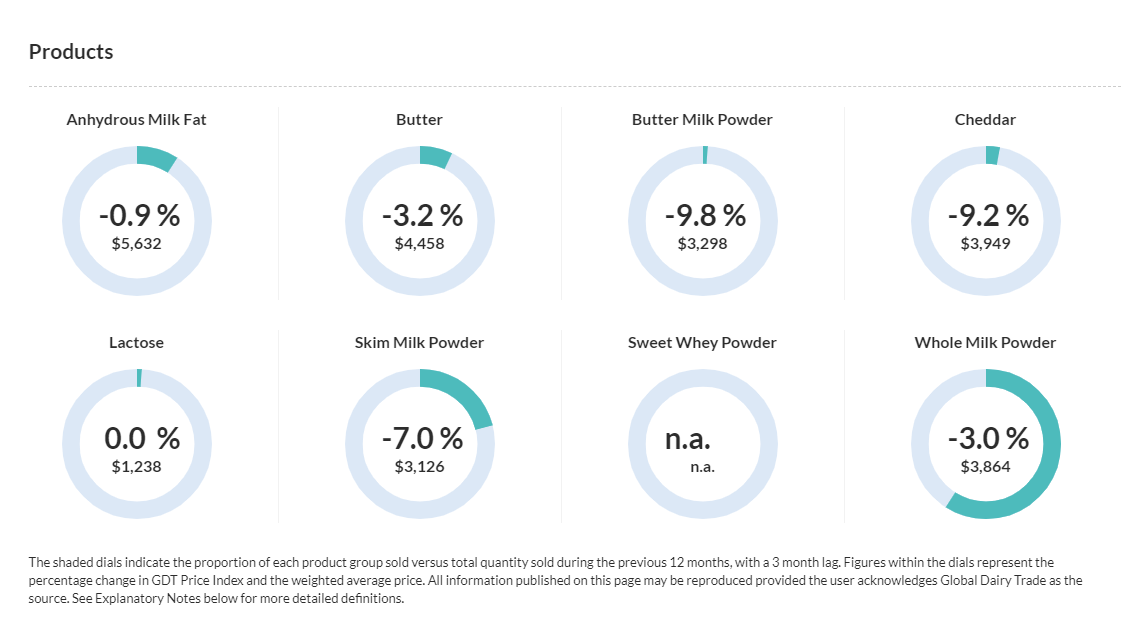
Task: Click the Anhydrous Milk Fat product title
Action: [x=136, y=120]
